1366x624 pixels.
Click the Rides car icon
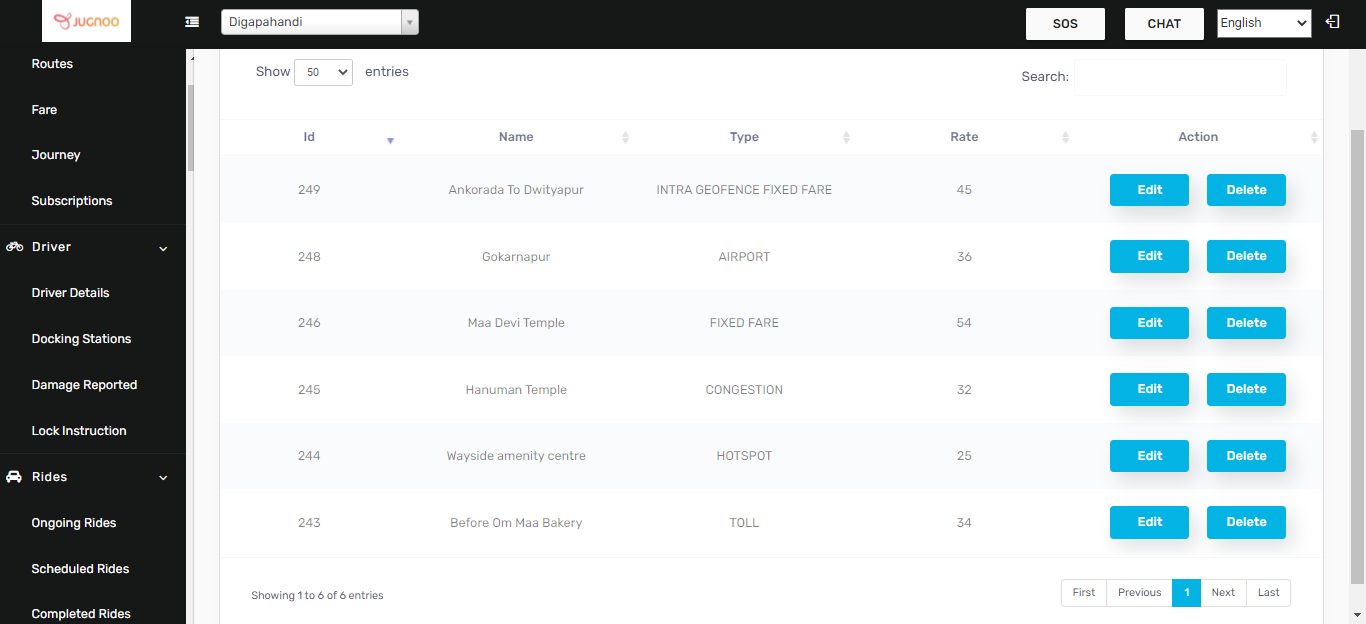coord(15,477)
